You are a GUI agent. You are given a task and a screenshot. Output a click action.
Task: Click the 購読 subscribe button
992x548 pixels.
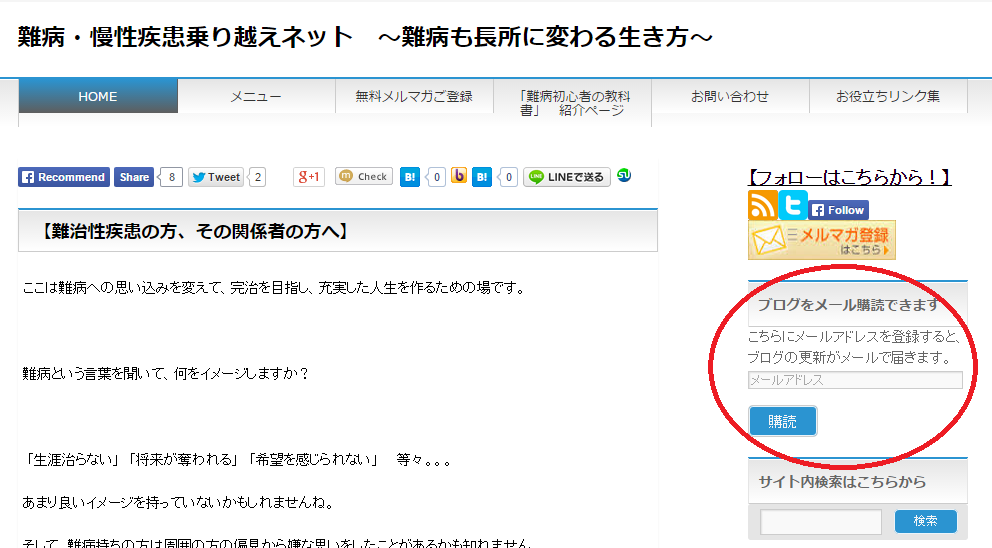coord(782,421)
